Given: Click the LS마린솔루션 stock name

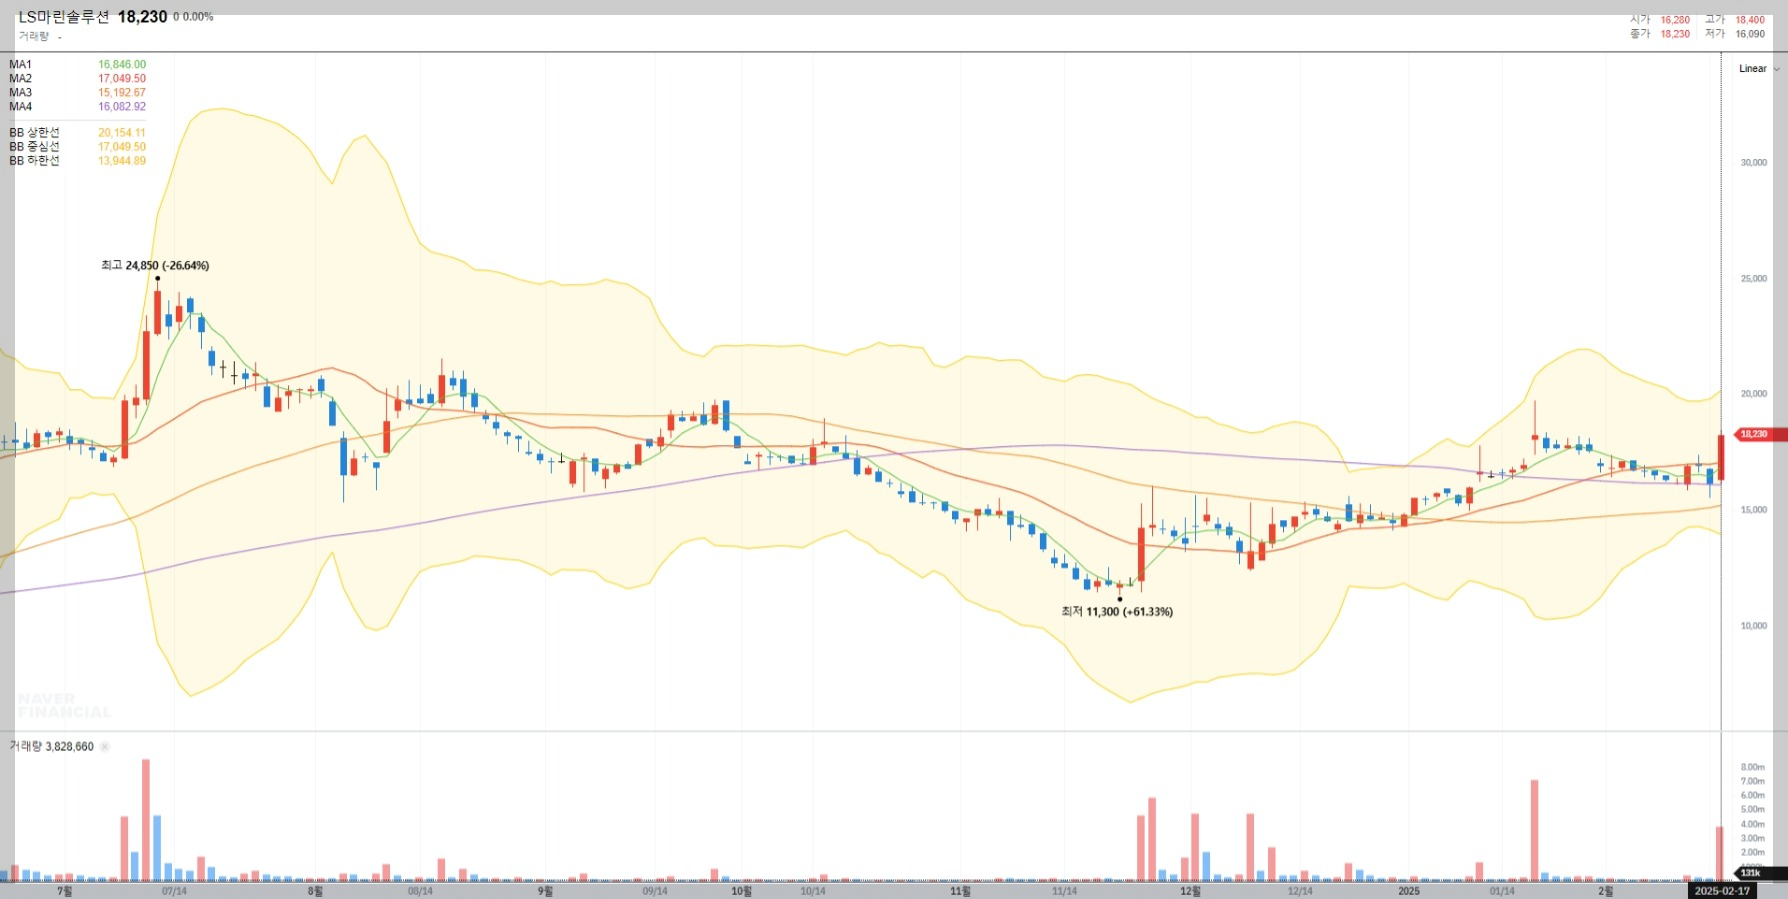Looking at the screenshot, I should point(64,17).
